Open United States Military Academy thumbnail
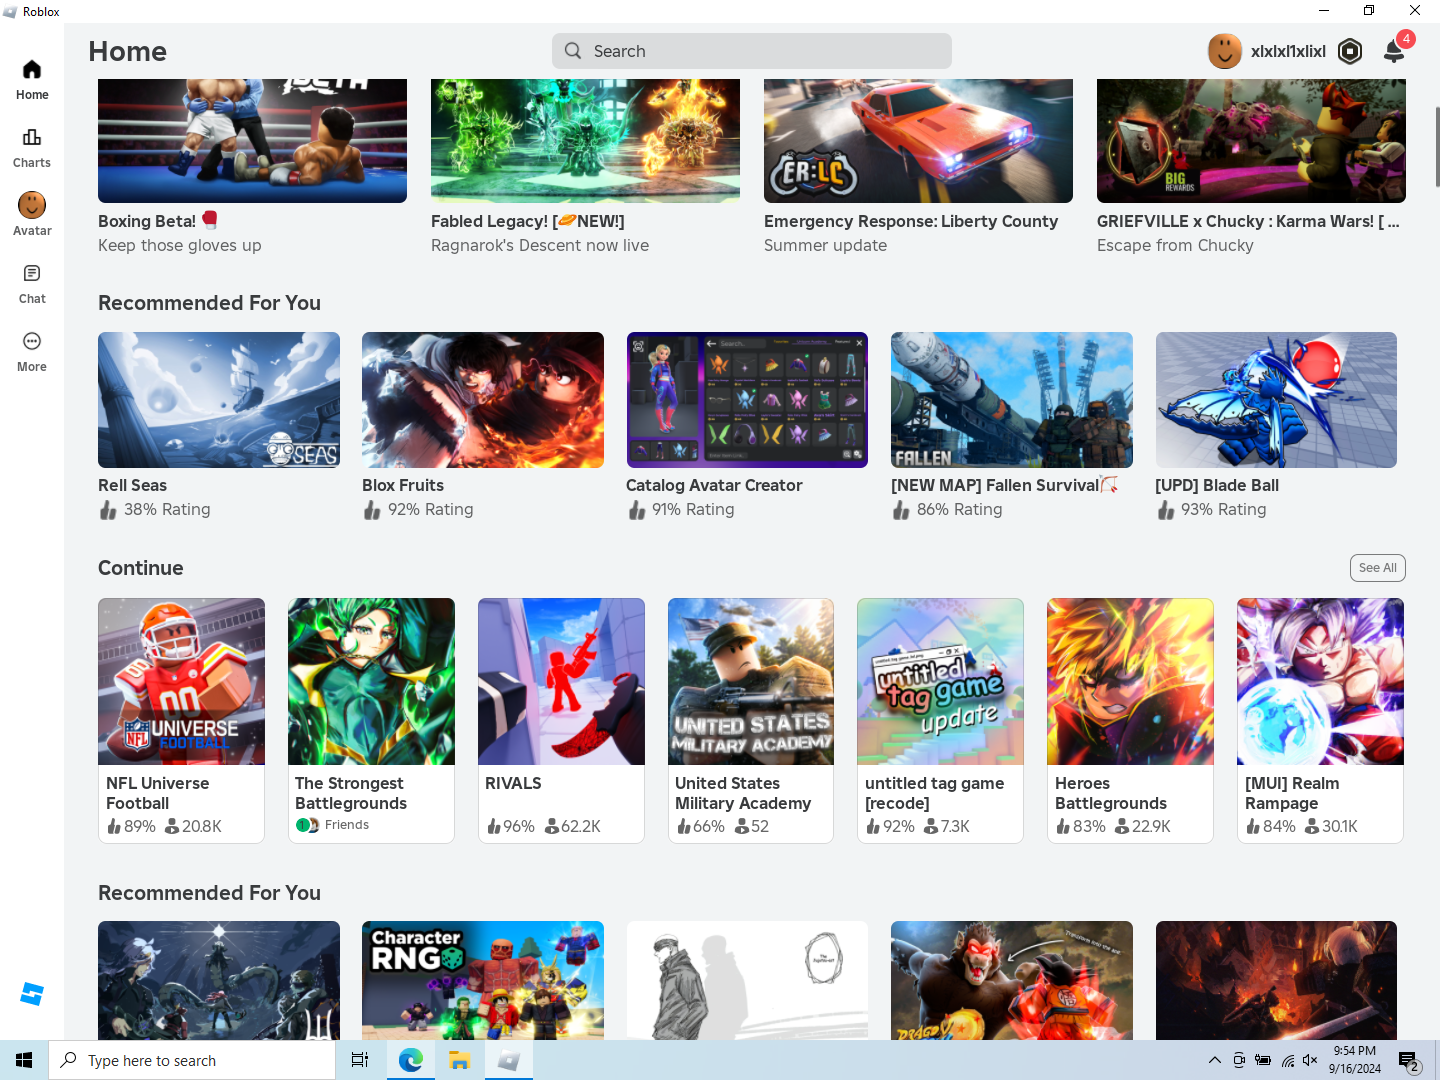Screen dimensions: 1440x1080 coord(751,681)
